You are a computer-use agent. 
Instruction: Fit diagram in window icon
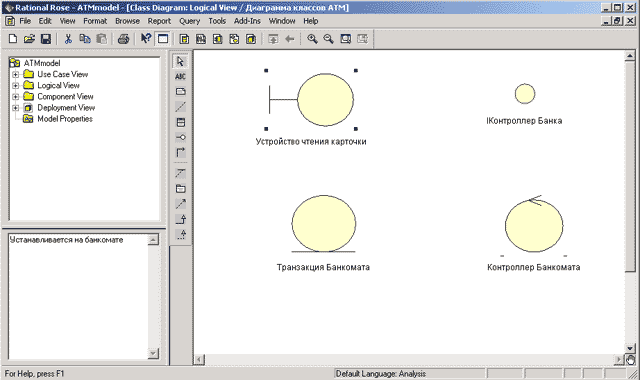click(x=346, y=39)
